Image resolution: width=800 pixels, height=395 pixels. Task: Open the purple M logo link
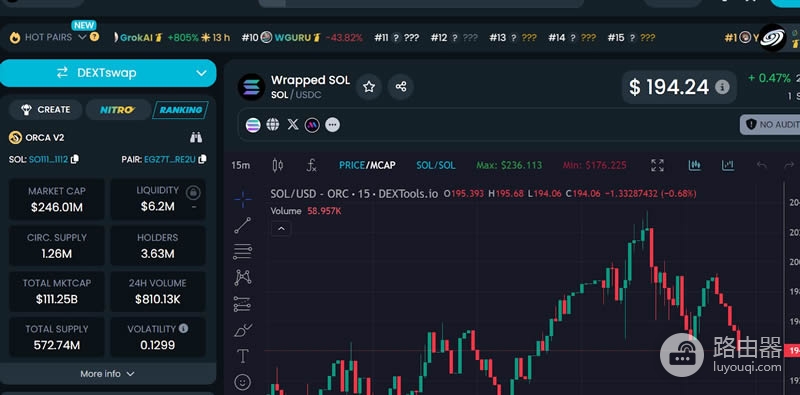pos(312,125)
